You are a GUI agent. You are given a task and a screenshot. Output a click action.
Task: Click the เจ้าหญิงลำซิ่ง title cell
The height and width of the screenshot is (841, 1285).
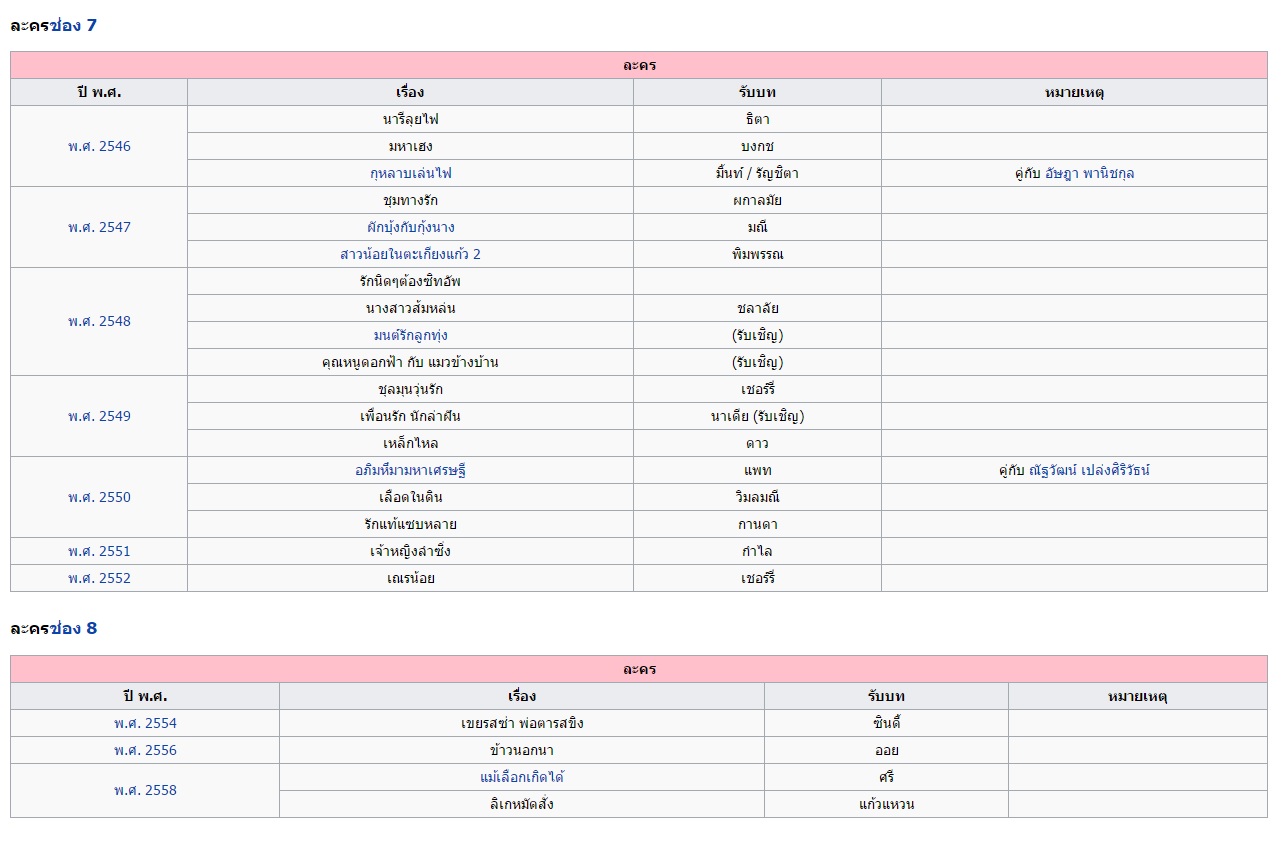click(410, 551)
